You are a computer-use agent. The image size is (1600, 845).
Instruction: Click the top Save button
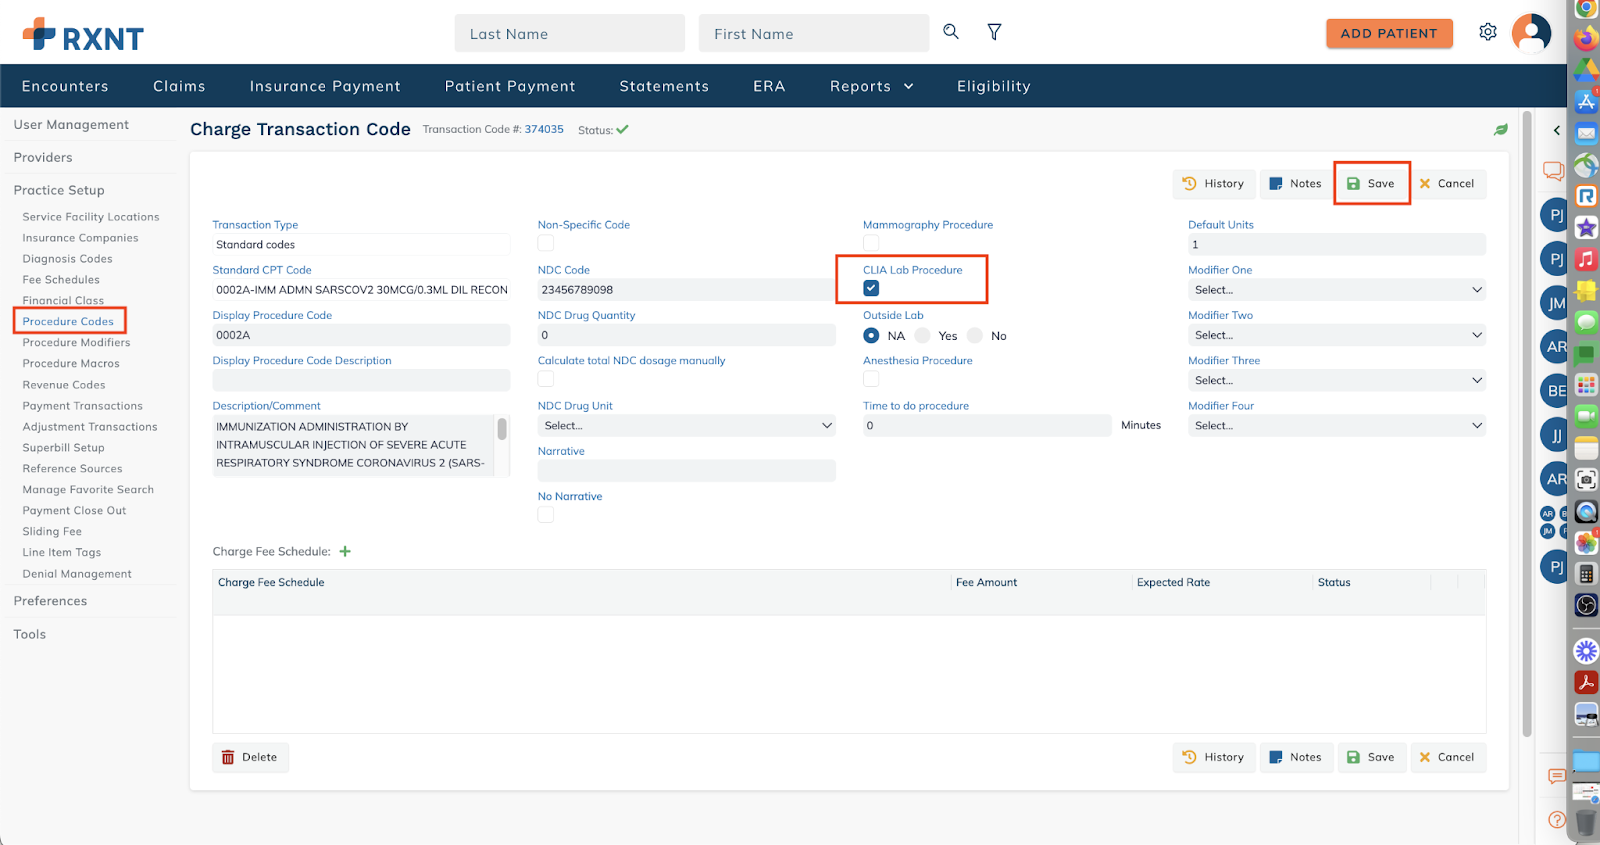point(1371,183)
